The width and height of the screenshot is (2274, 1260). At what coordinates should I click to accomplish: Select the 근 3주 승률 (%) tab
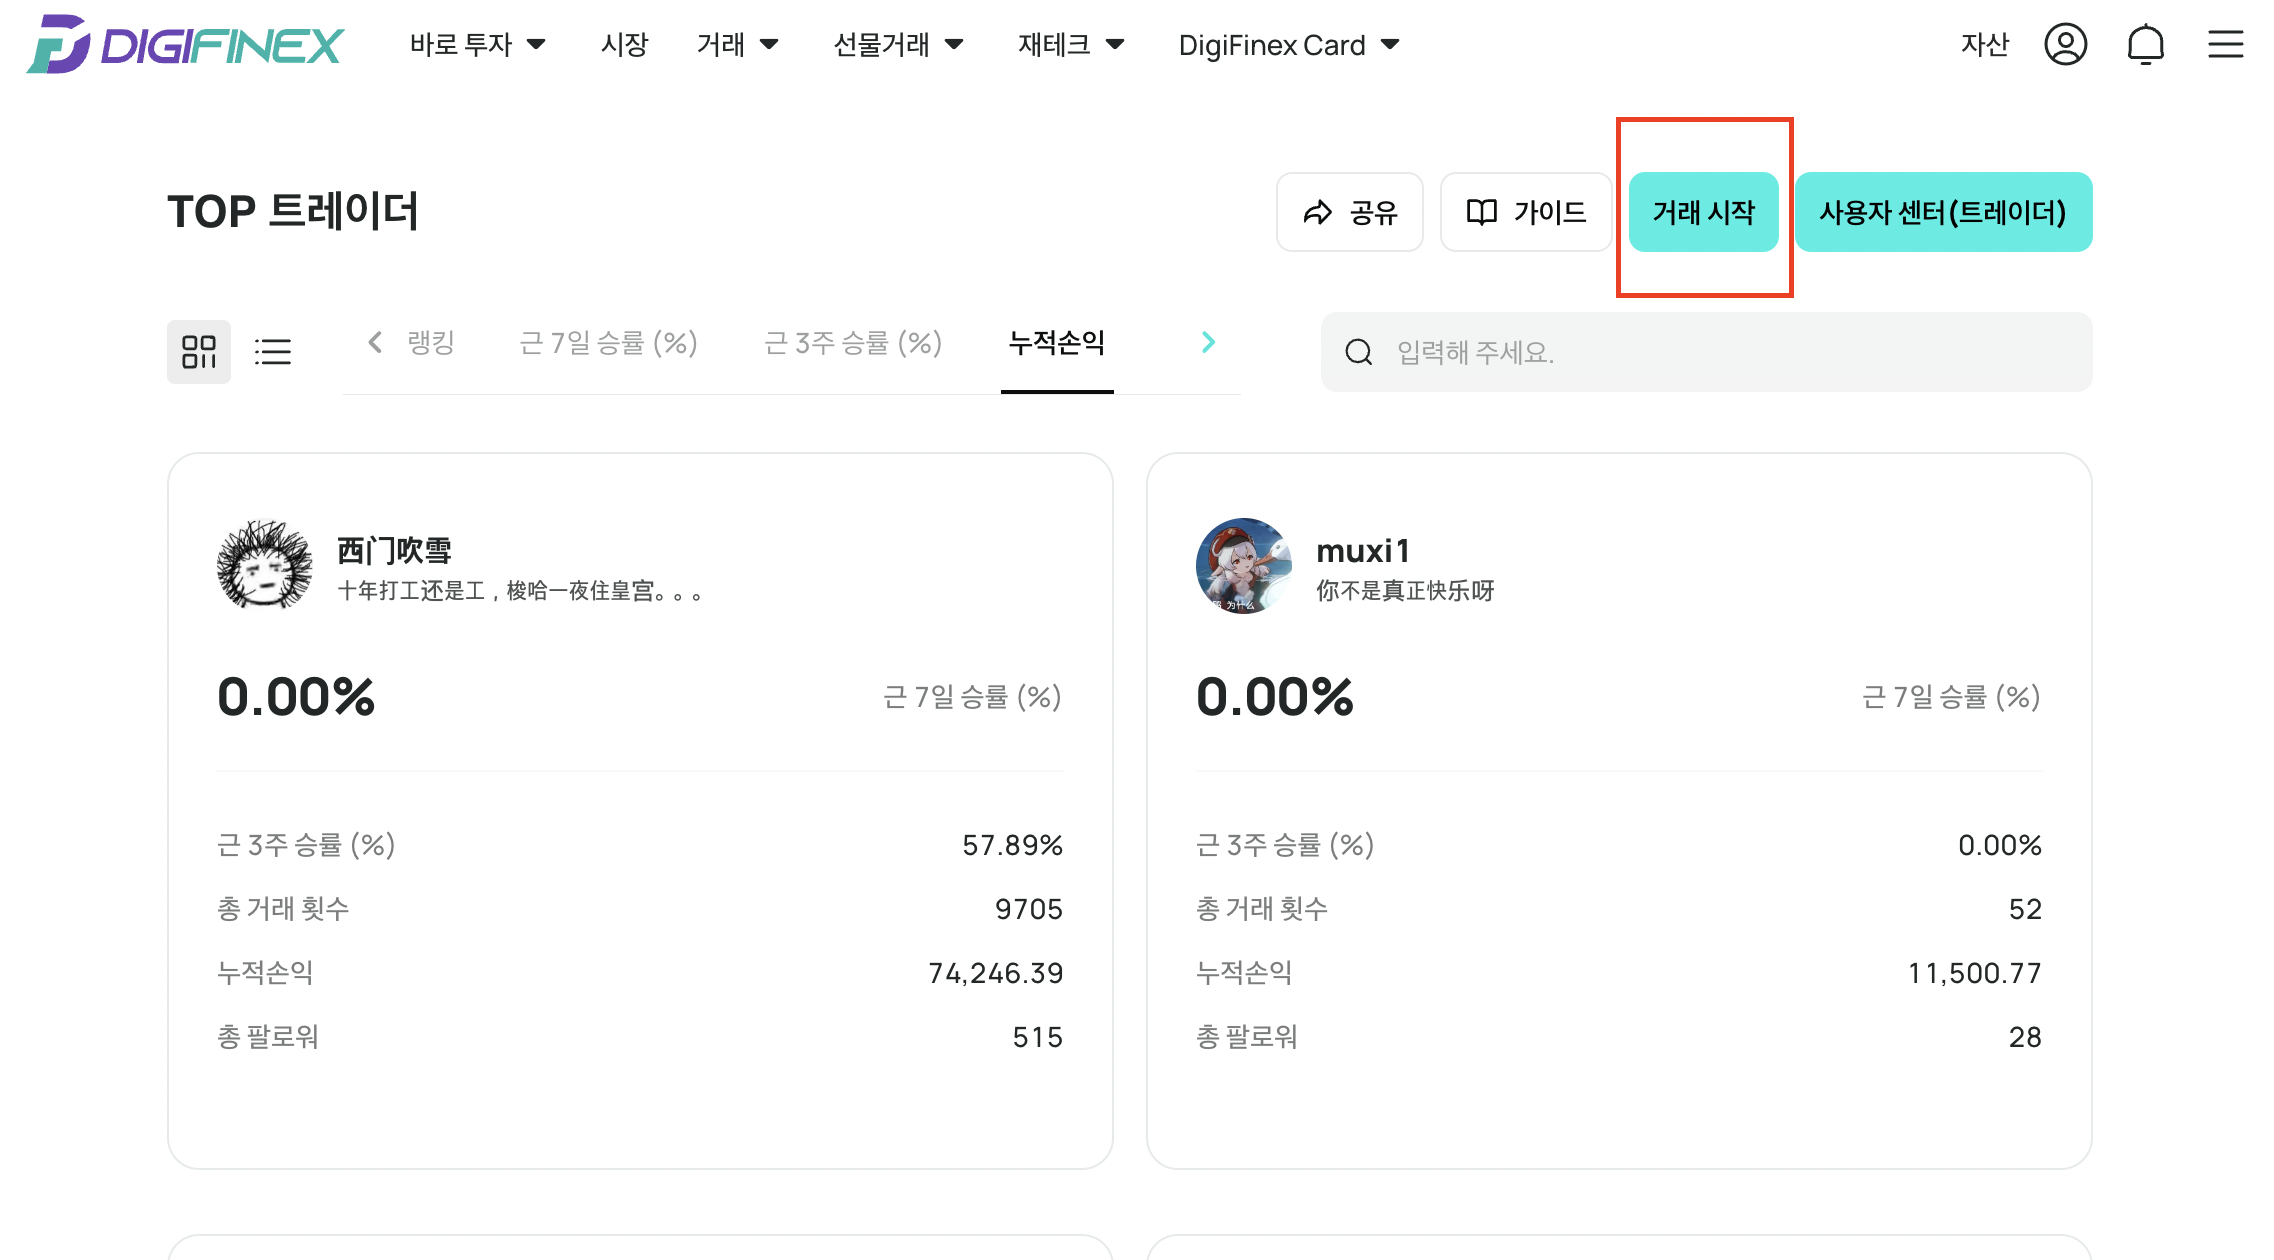coord(853,343)
